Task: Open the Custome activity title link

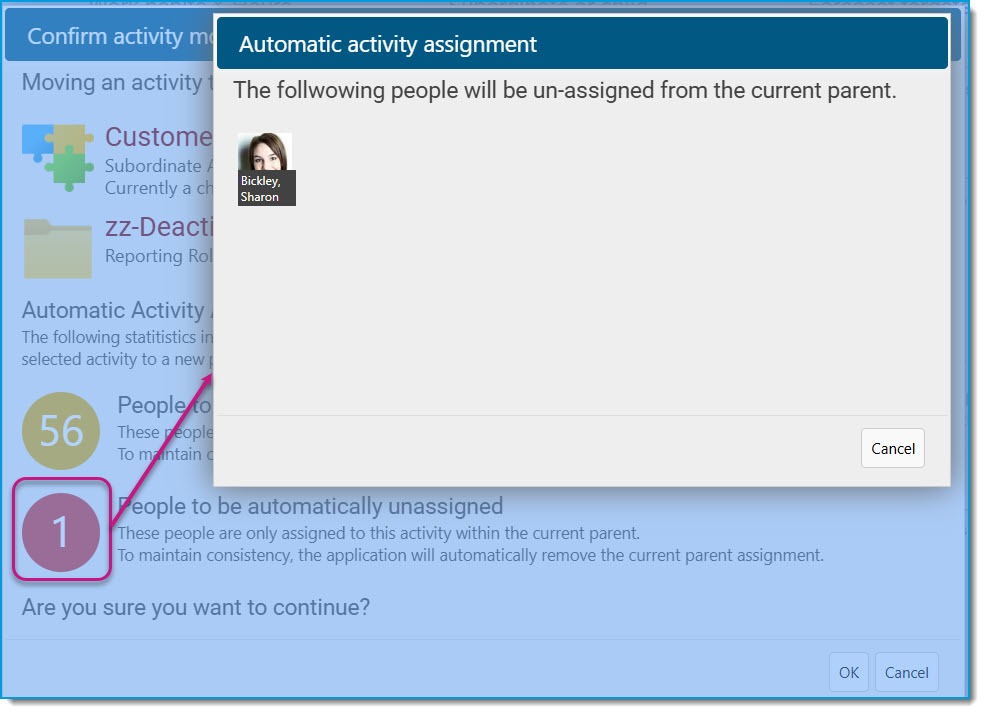Action: [159, 137]
